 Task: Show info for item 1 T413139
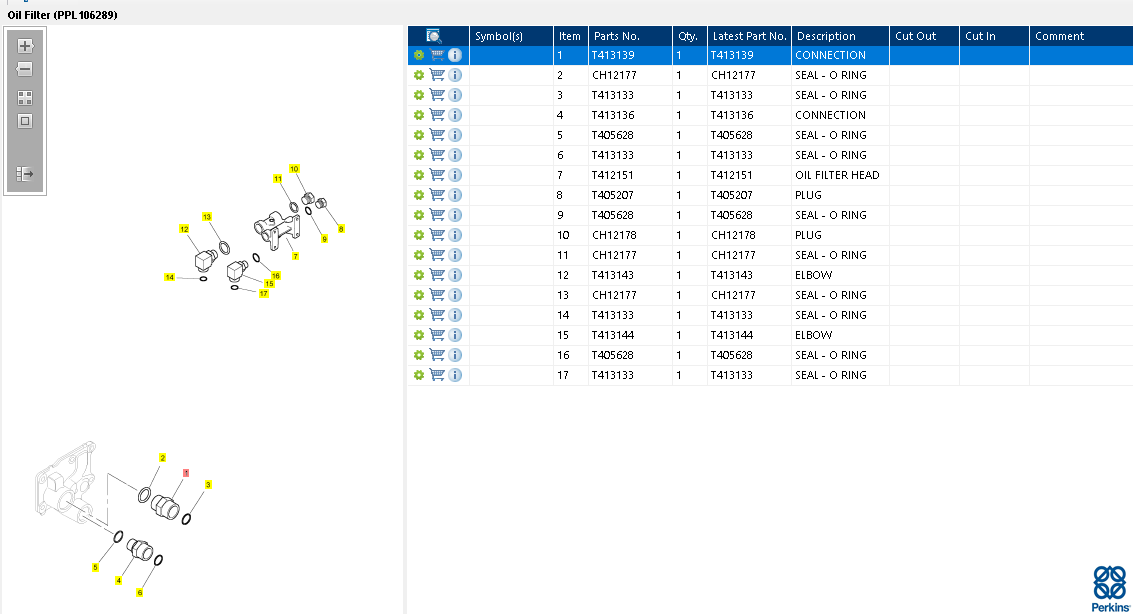(x=455, y=55)
